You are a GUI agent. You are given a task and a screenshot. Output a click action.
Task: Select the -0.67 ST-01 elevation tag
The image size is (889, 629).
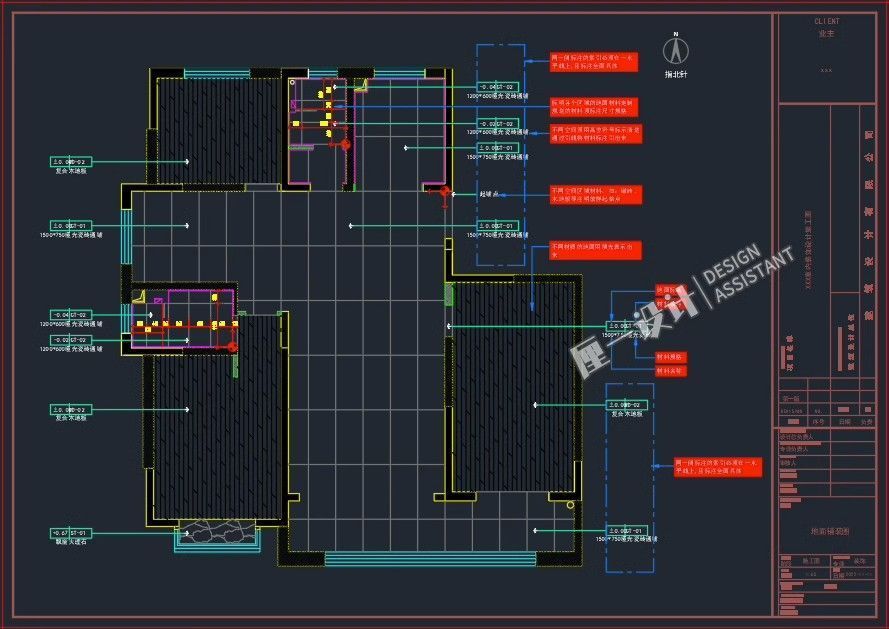click(x=71, y=533)
